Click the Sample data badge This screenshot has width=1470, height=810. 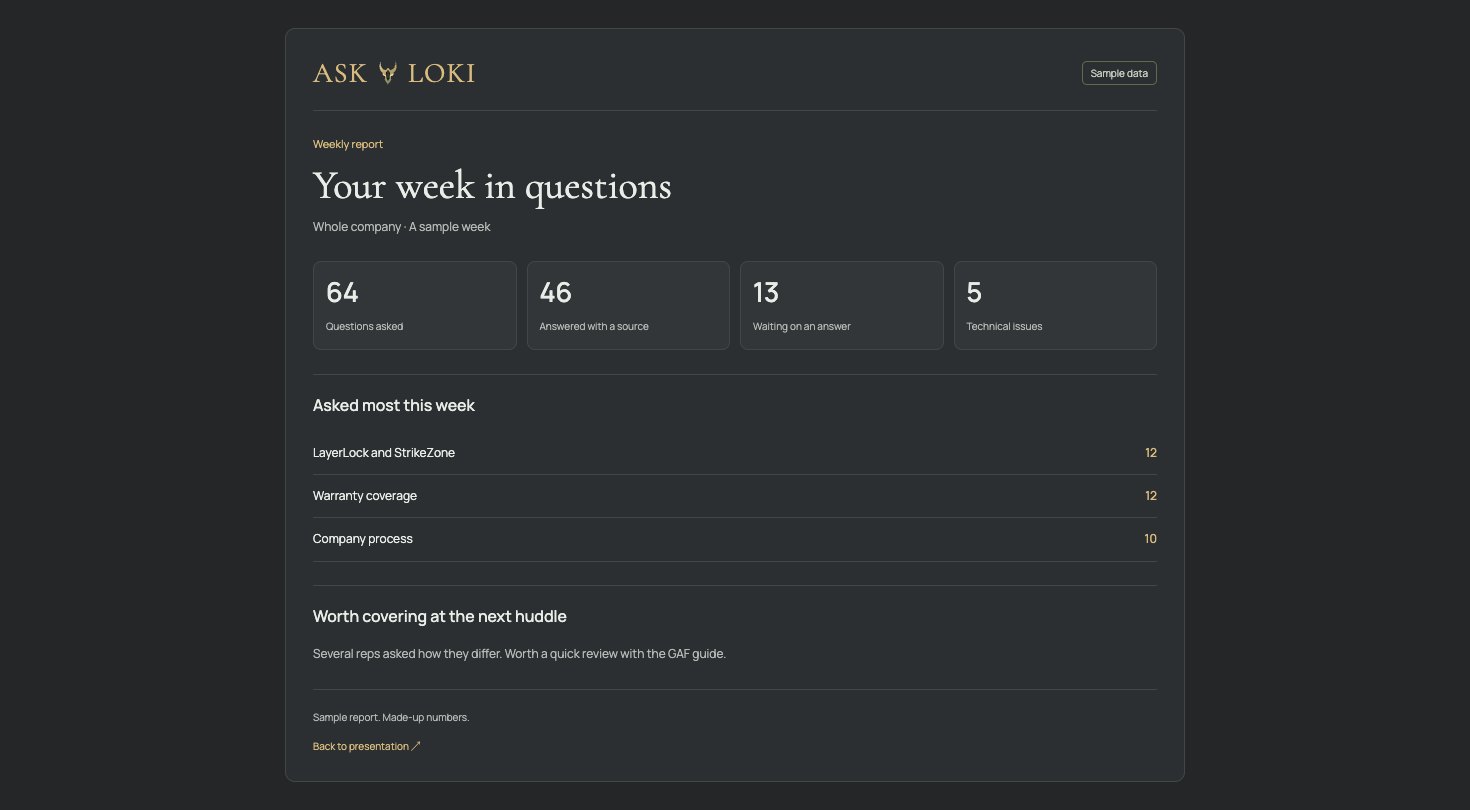1119,73
